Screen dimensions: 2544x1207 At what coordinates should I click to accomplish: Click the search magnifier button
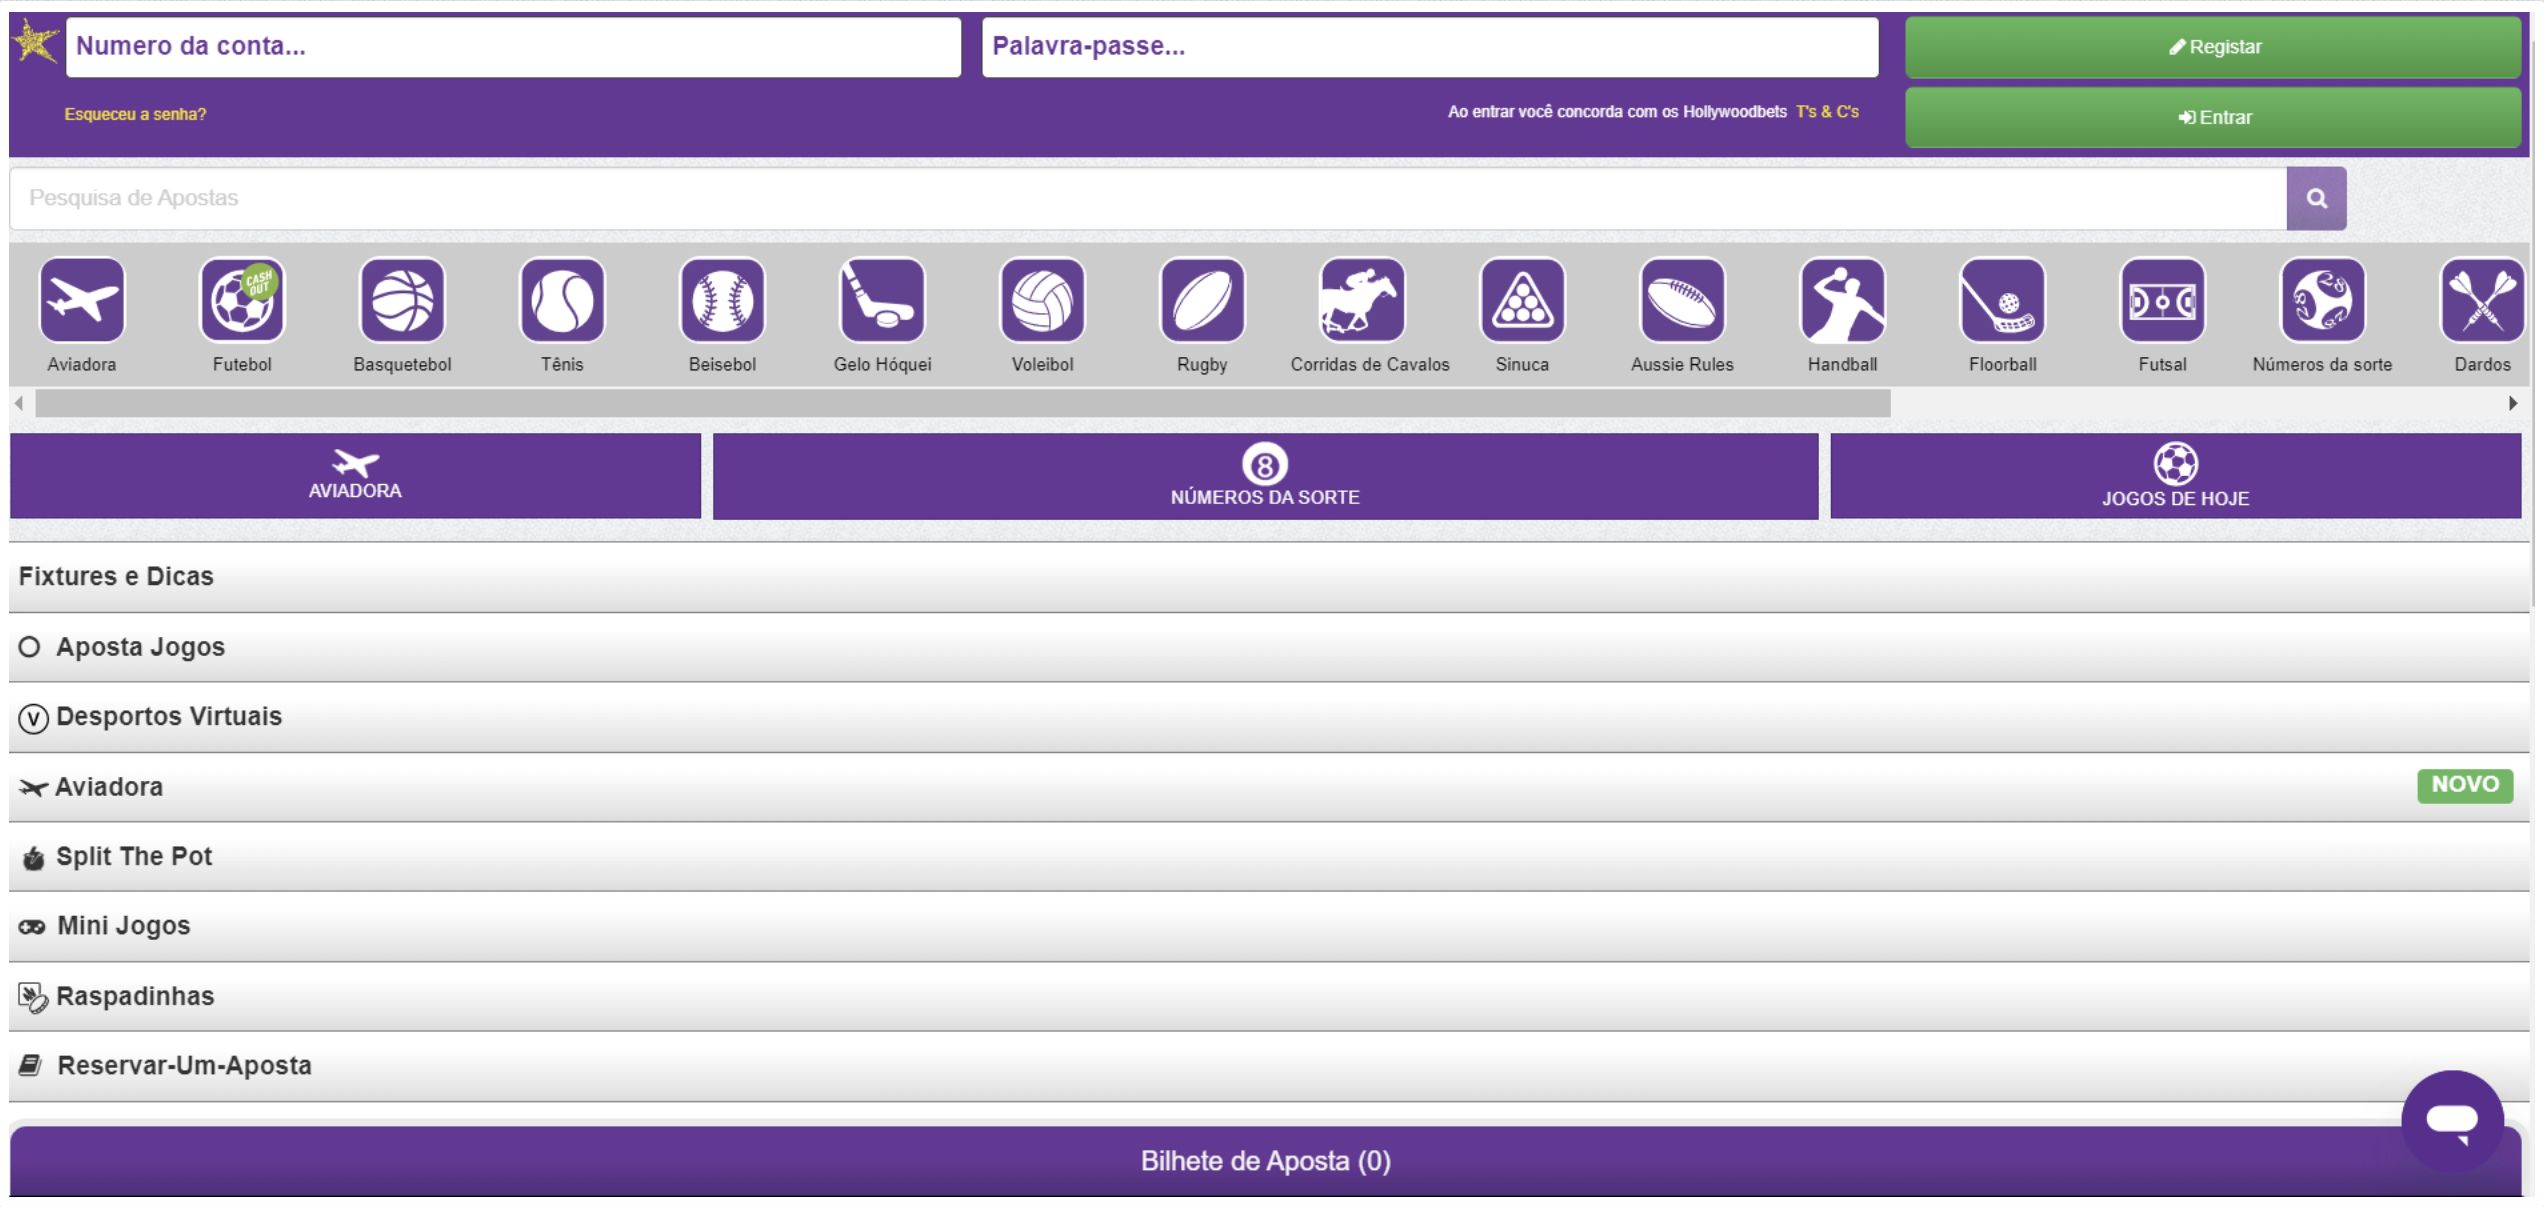pyautogui.click(x=2316, y=198)
